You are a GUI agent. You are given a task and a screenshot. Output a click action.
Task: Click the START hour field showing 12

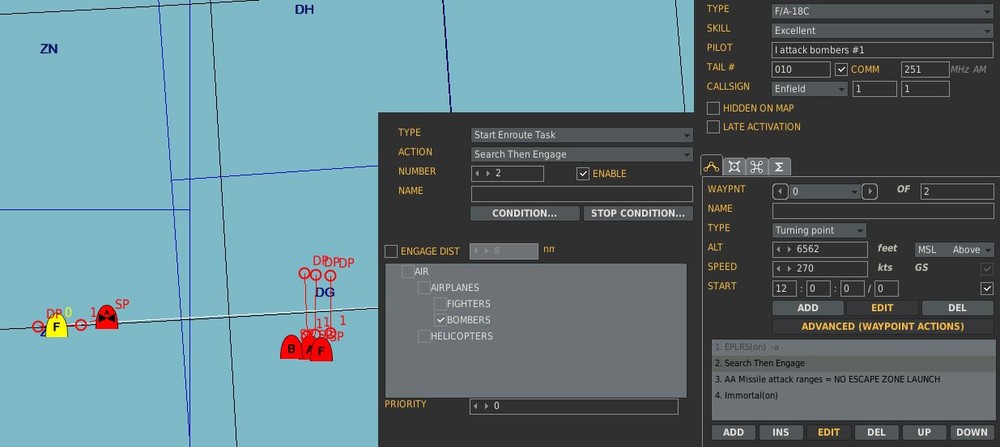pyautogui.click(x=784, y=289)
